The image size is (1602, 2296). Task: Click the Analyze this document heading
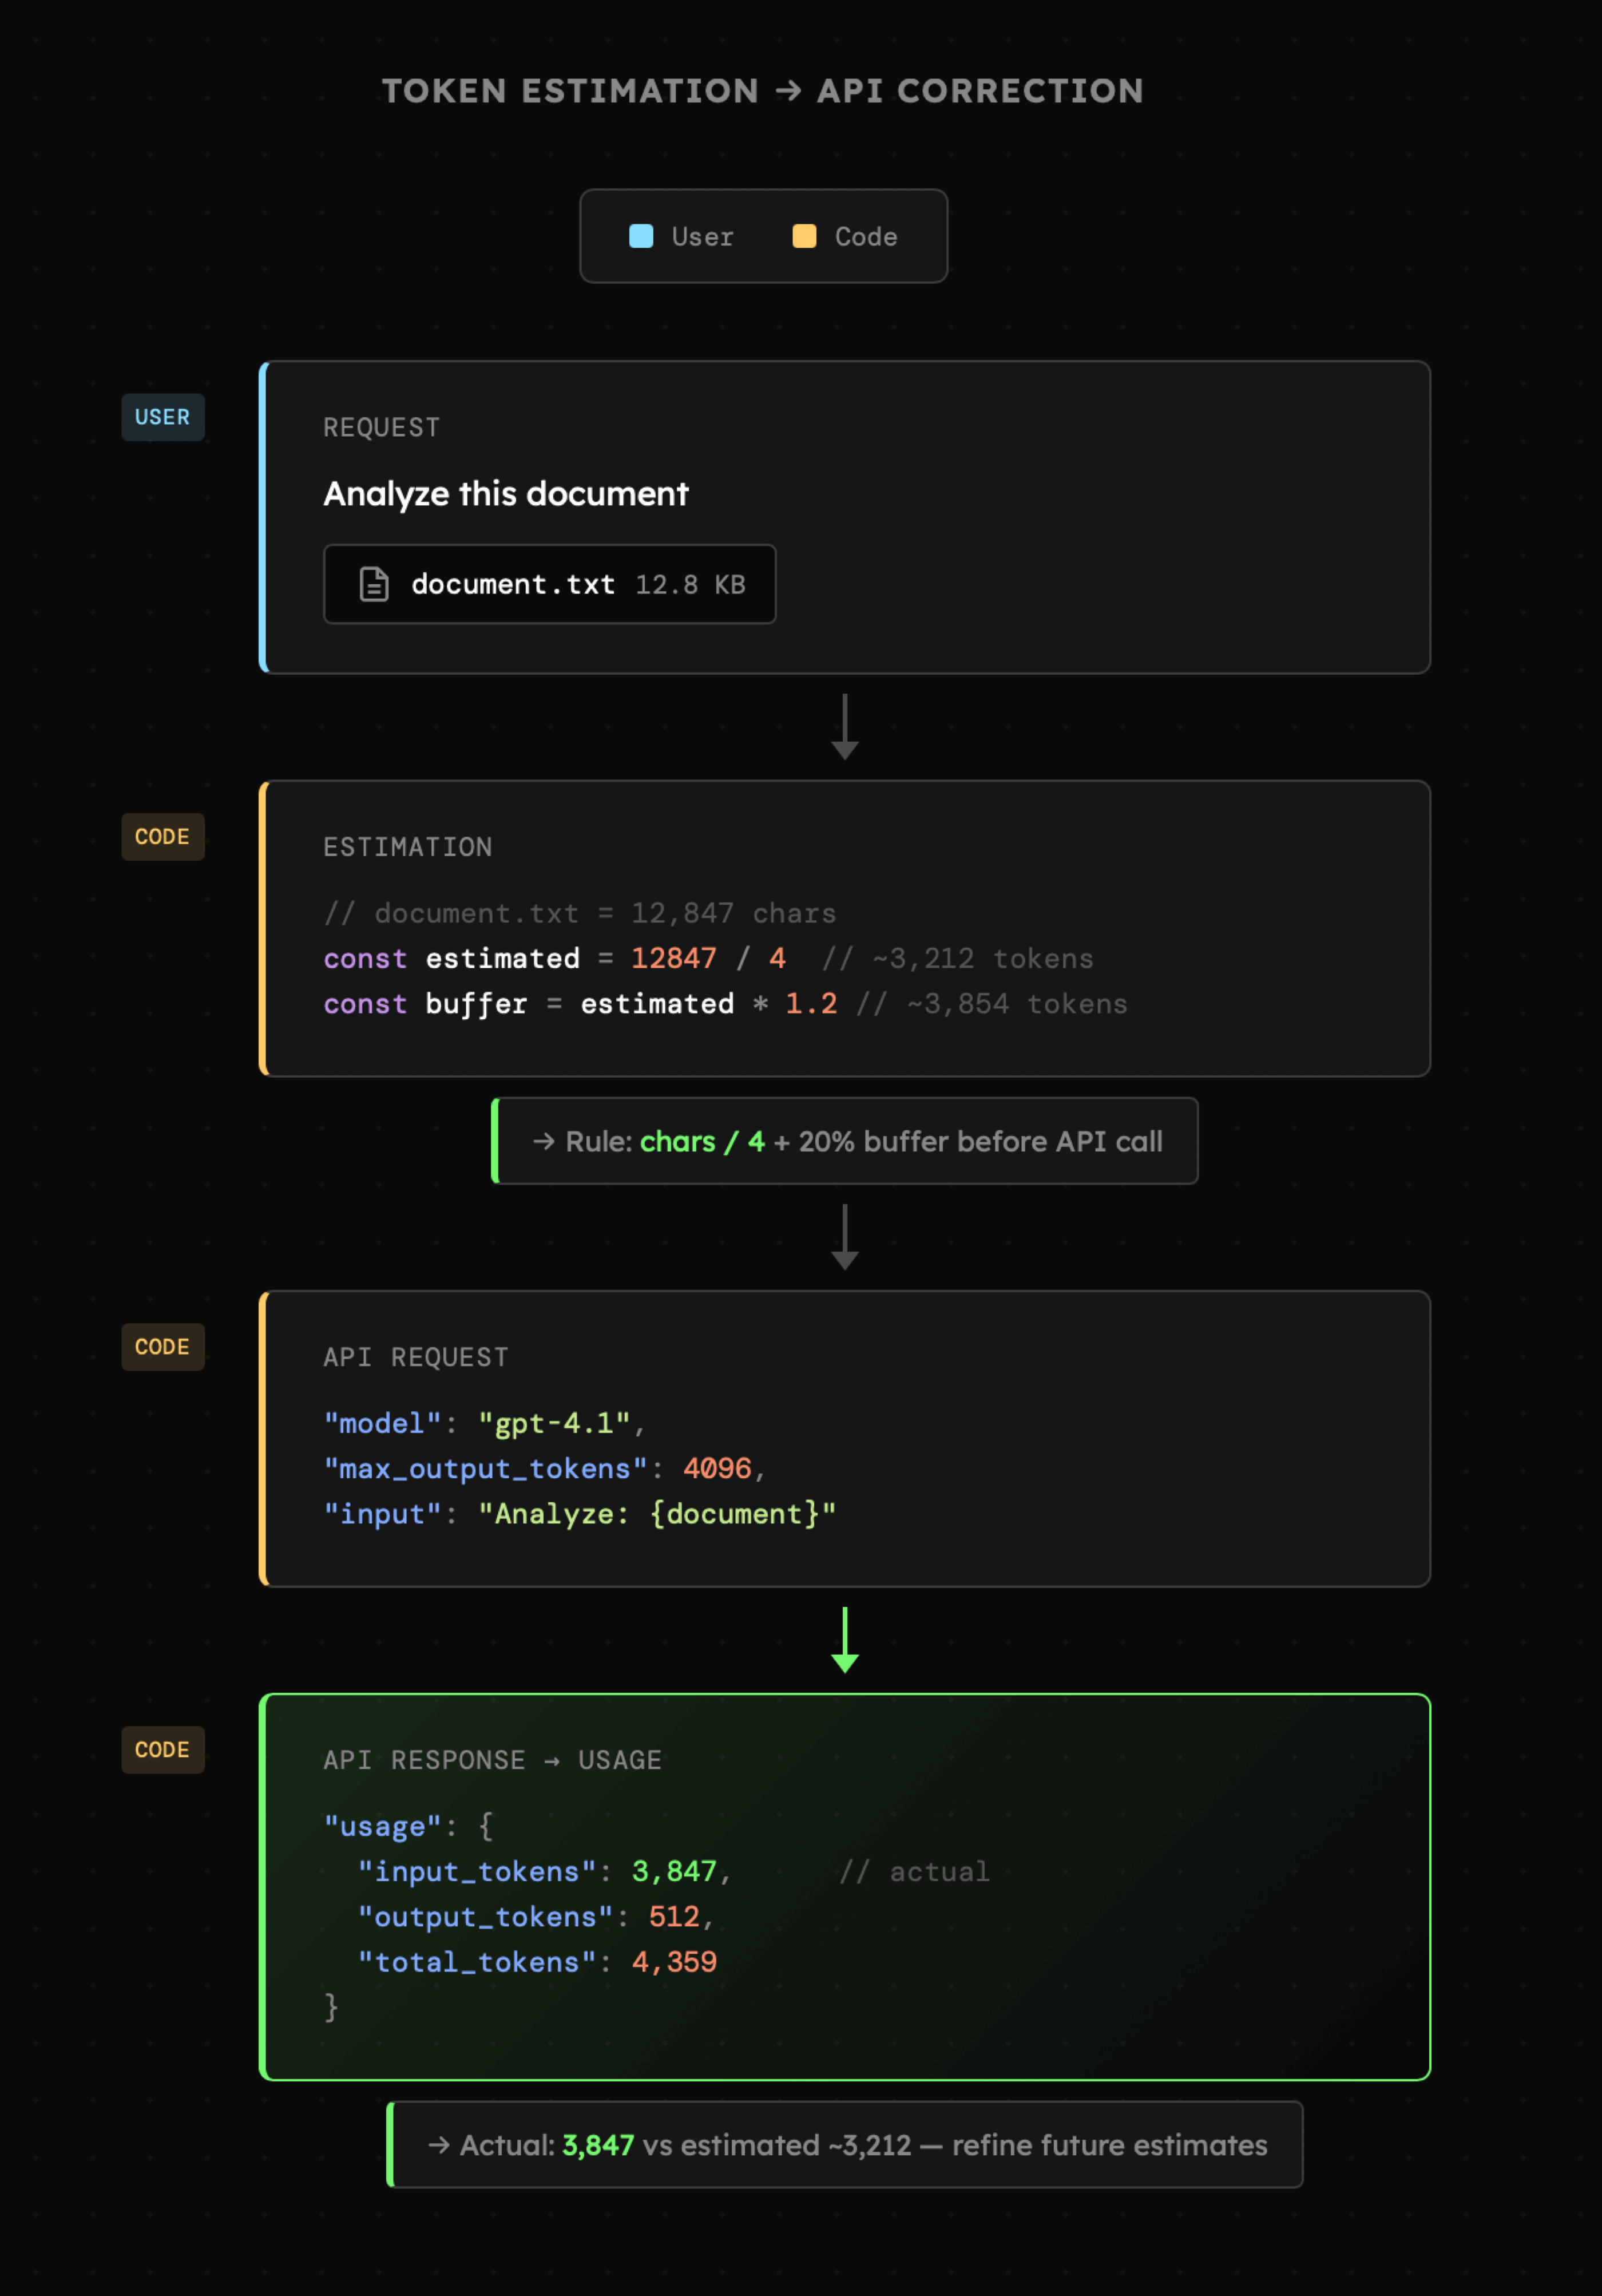tap(506, 494)
